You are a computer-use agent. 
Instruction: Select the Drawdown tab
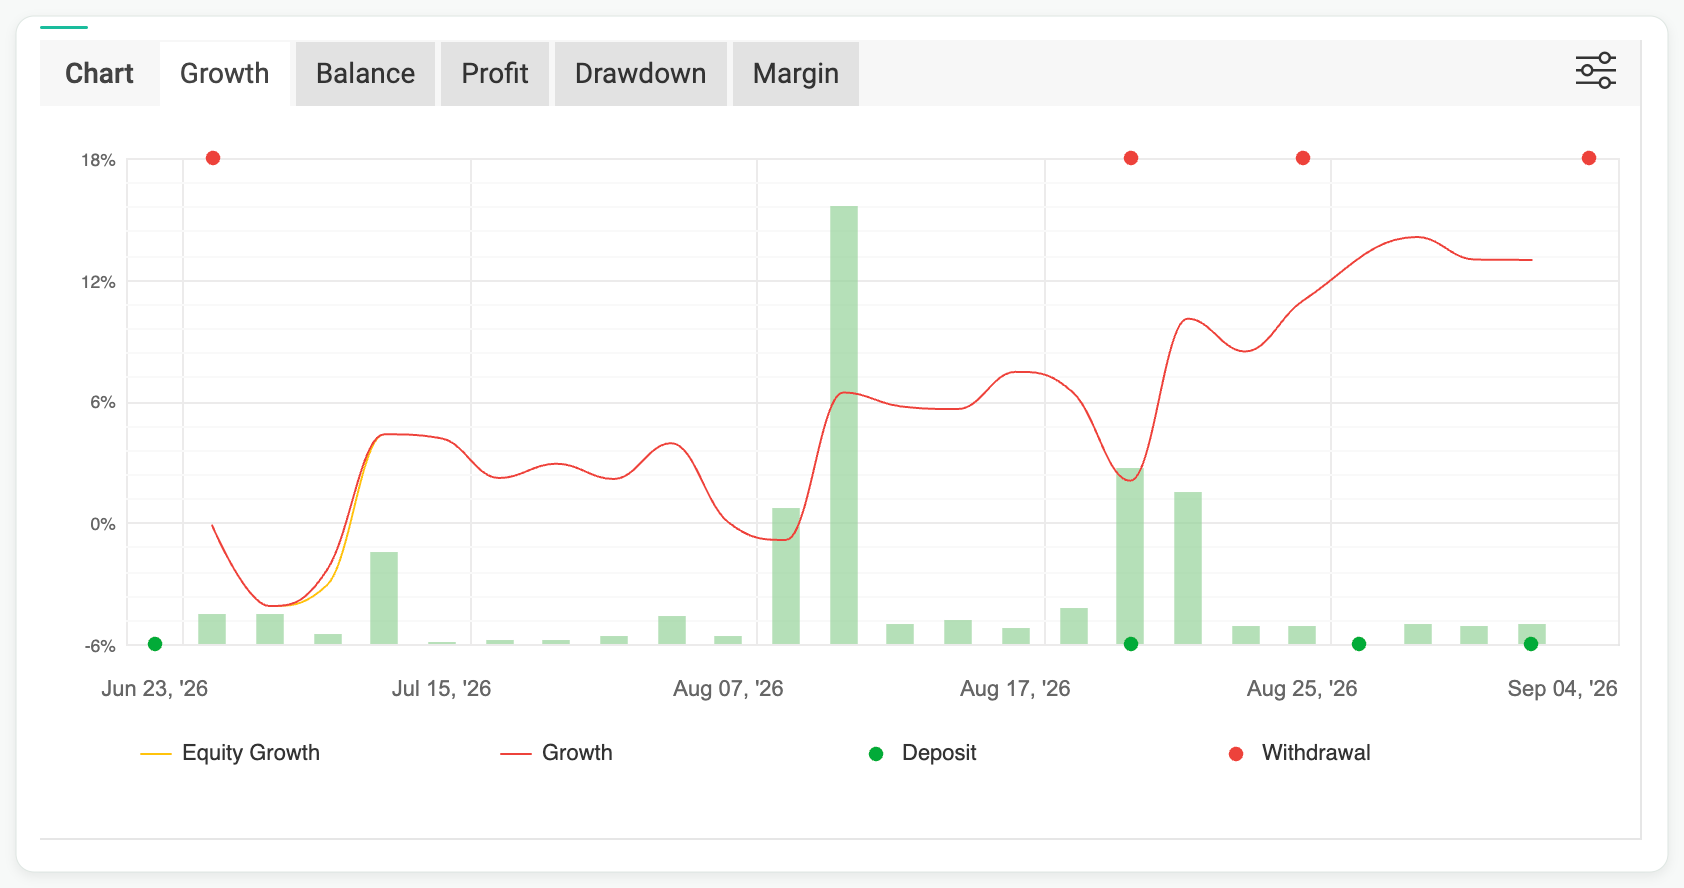point(641,74)
